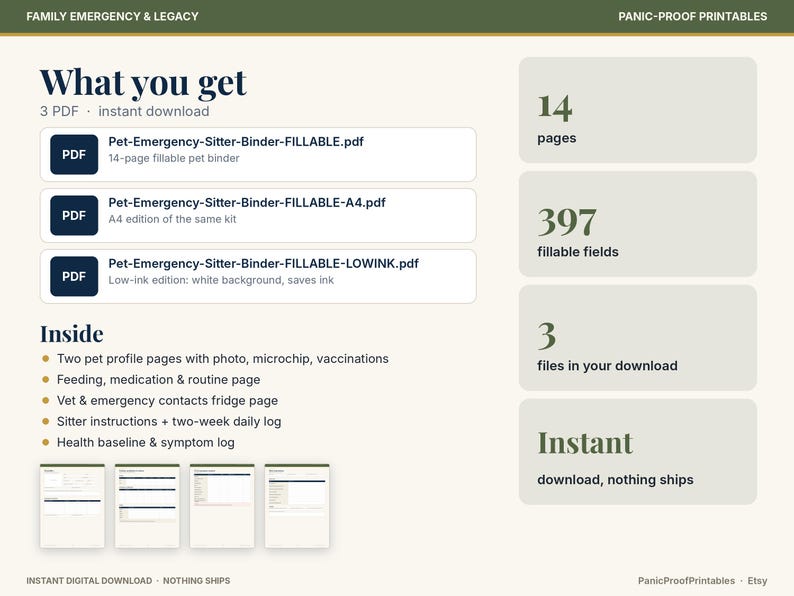Select the file name Pet-Emergency-Sitter-Binder-FILLABLE-LOWINK.pdf
Screen dimensions: 794x596
click(x=263, y=263)
